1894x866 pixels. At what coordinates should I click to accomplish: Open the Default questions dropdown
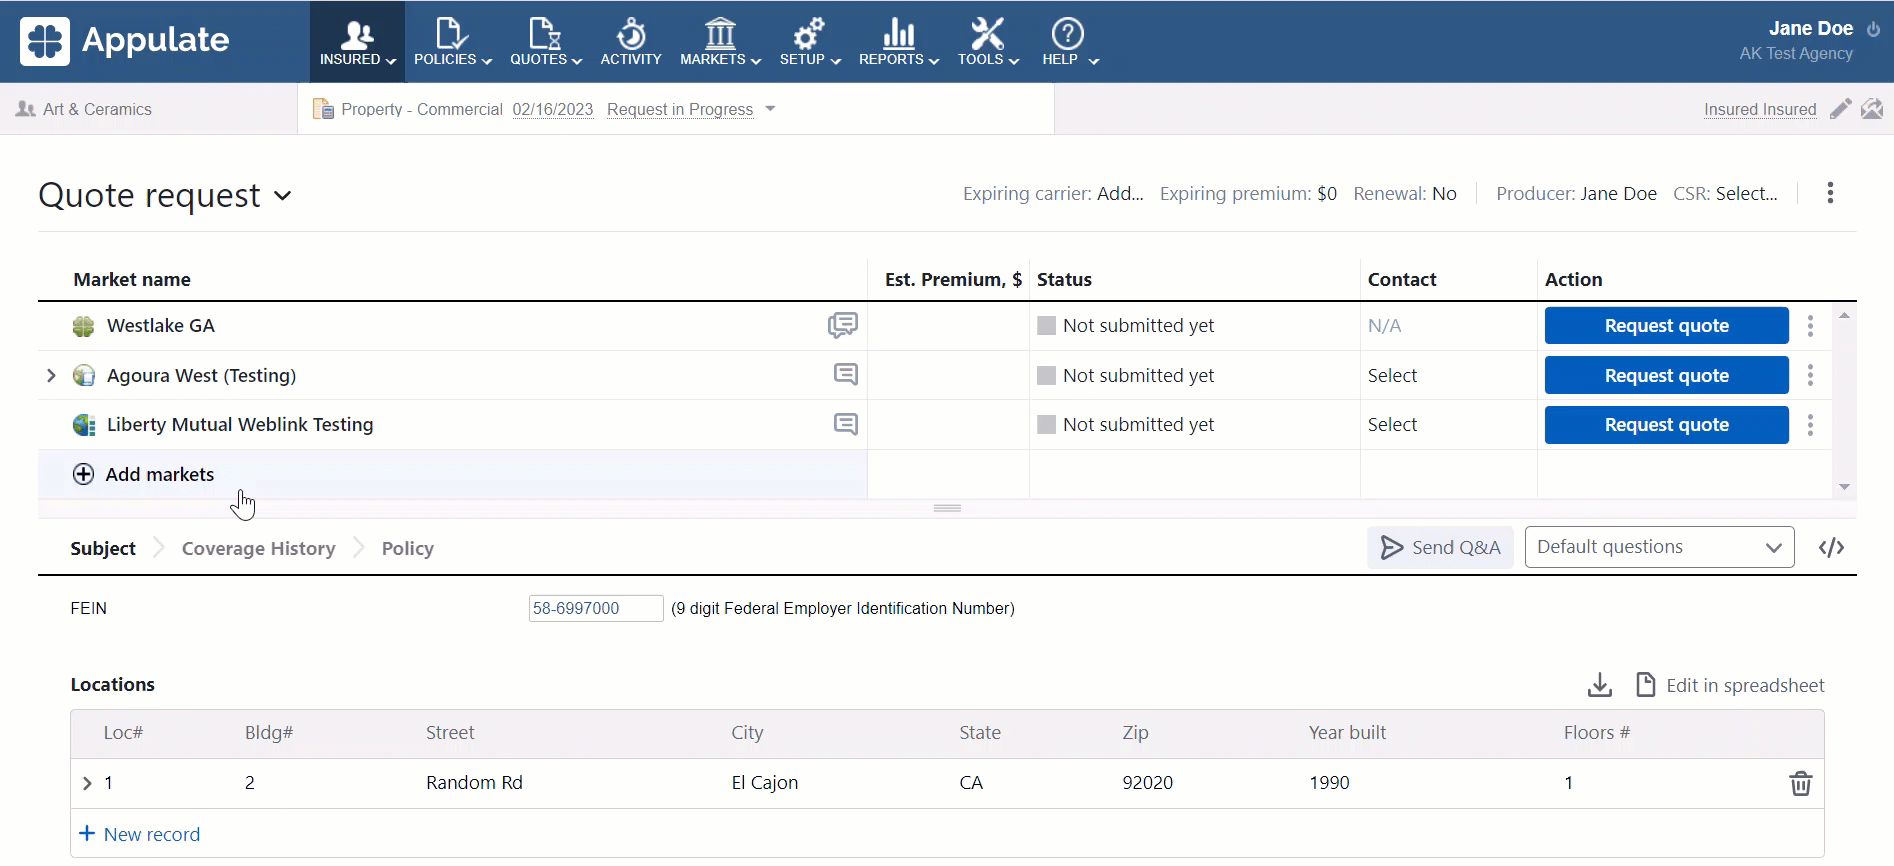(1659, 547)
